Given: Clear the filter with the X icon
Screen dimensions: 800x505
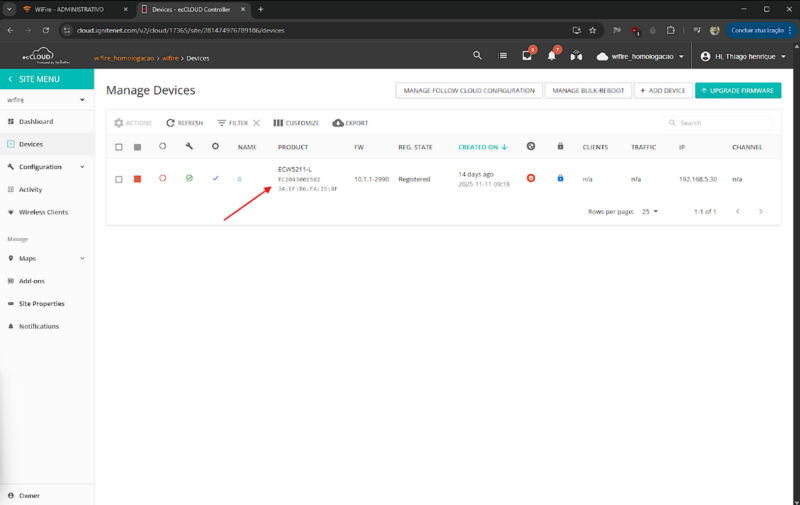Looking at the screenshot, I should tap(256, 123).
